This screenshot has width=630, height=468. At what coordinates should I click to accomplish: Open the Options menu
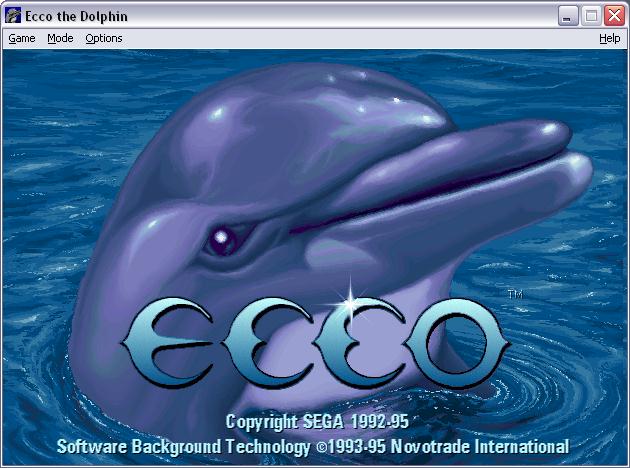click(104, 39)
